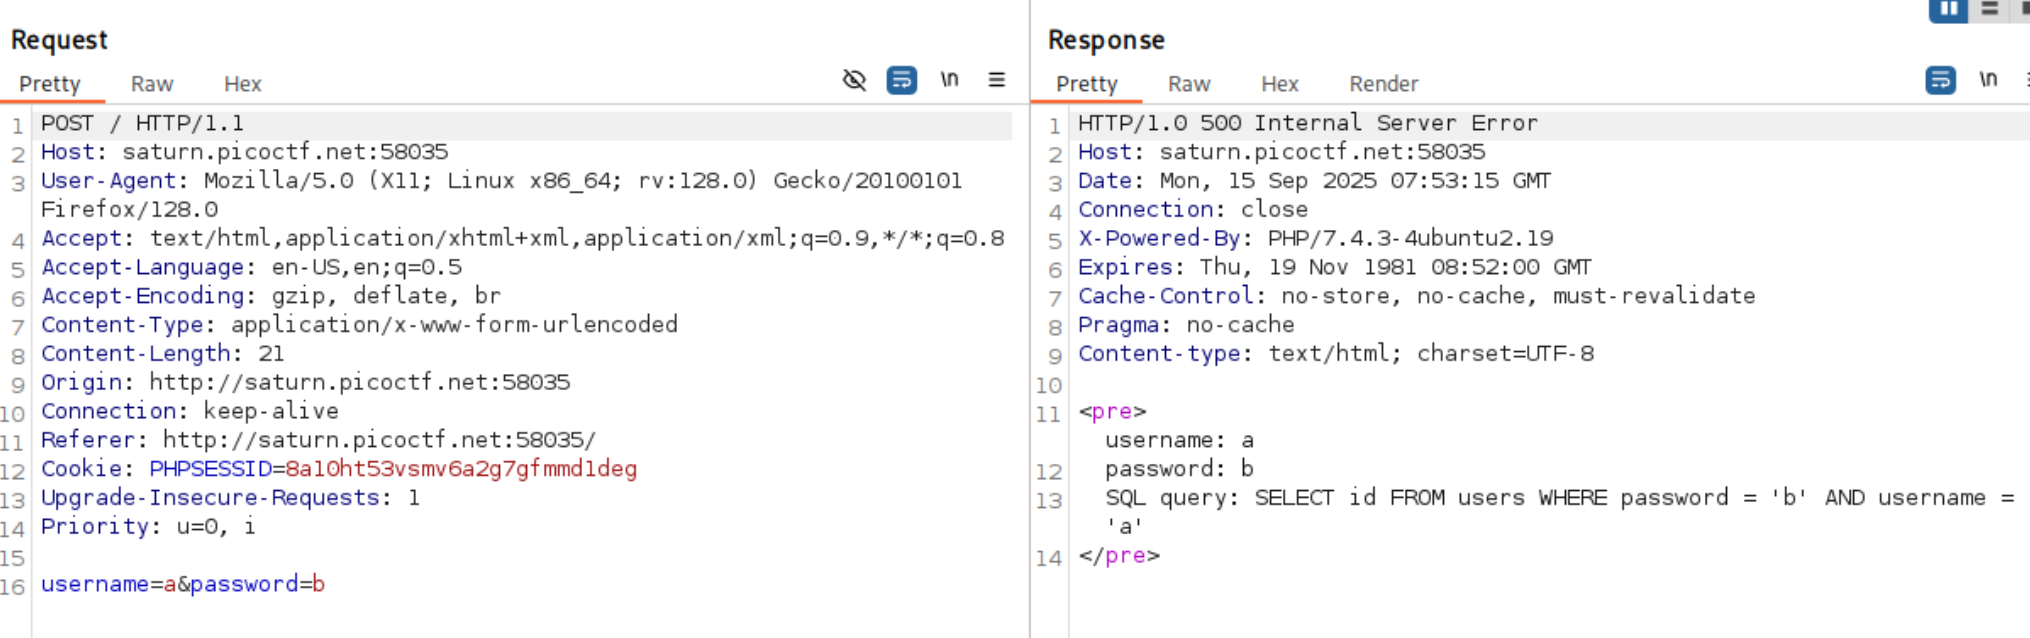Open the Raw tab in the Request panel
Viewport: 2030px width, 638px height.
coord(152,84)
